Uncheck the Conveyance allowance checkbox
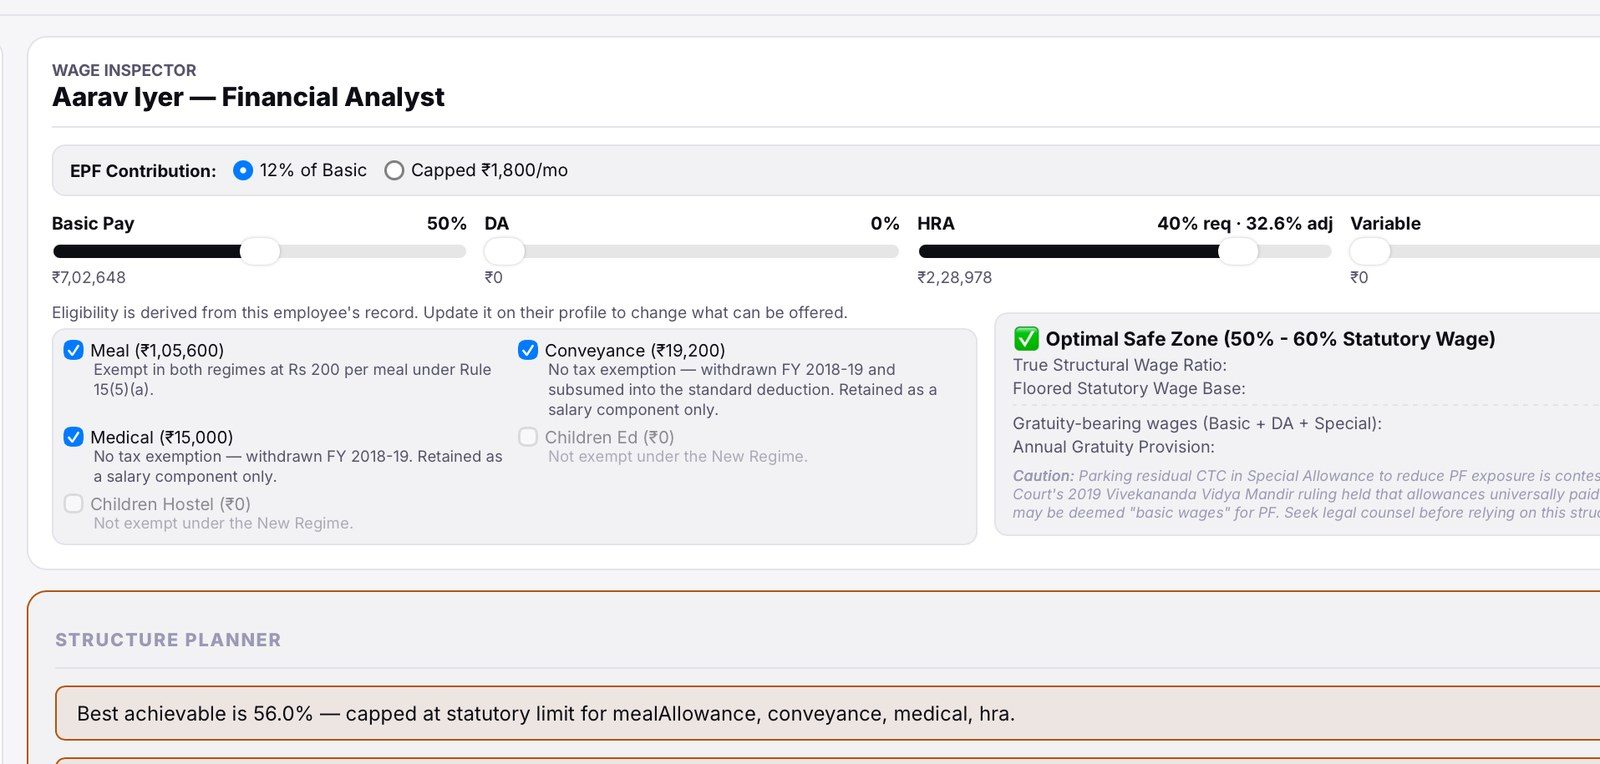Screen dimensions: 1600x764 pyautogui.click(x=528, y=350)
